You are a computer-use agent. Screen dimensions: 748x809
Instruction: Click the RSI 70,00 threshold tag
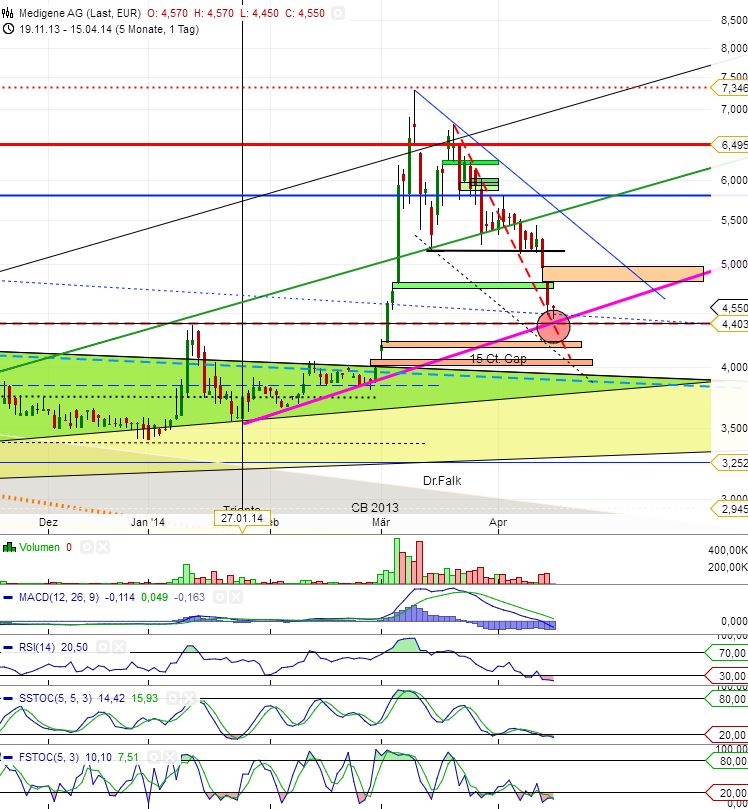tap(727, 653)
